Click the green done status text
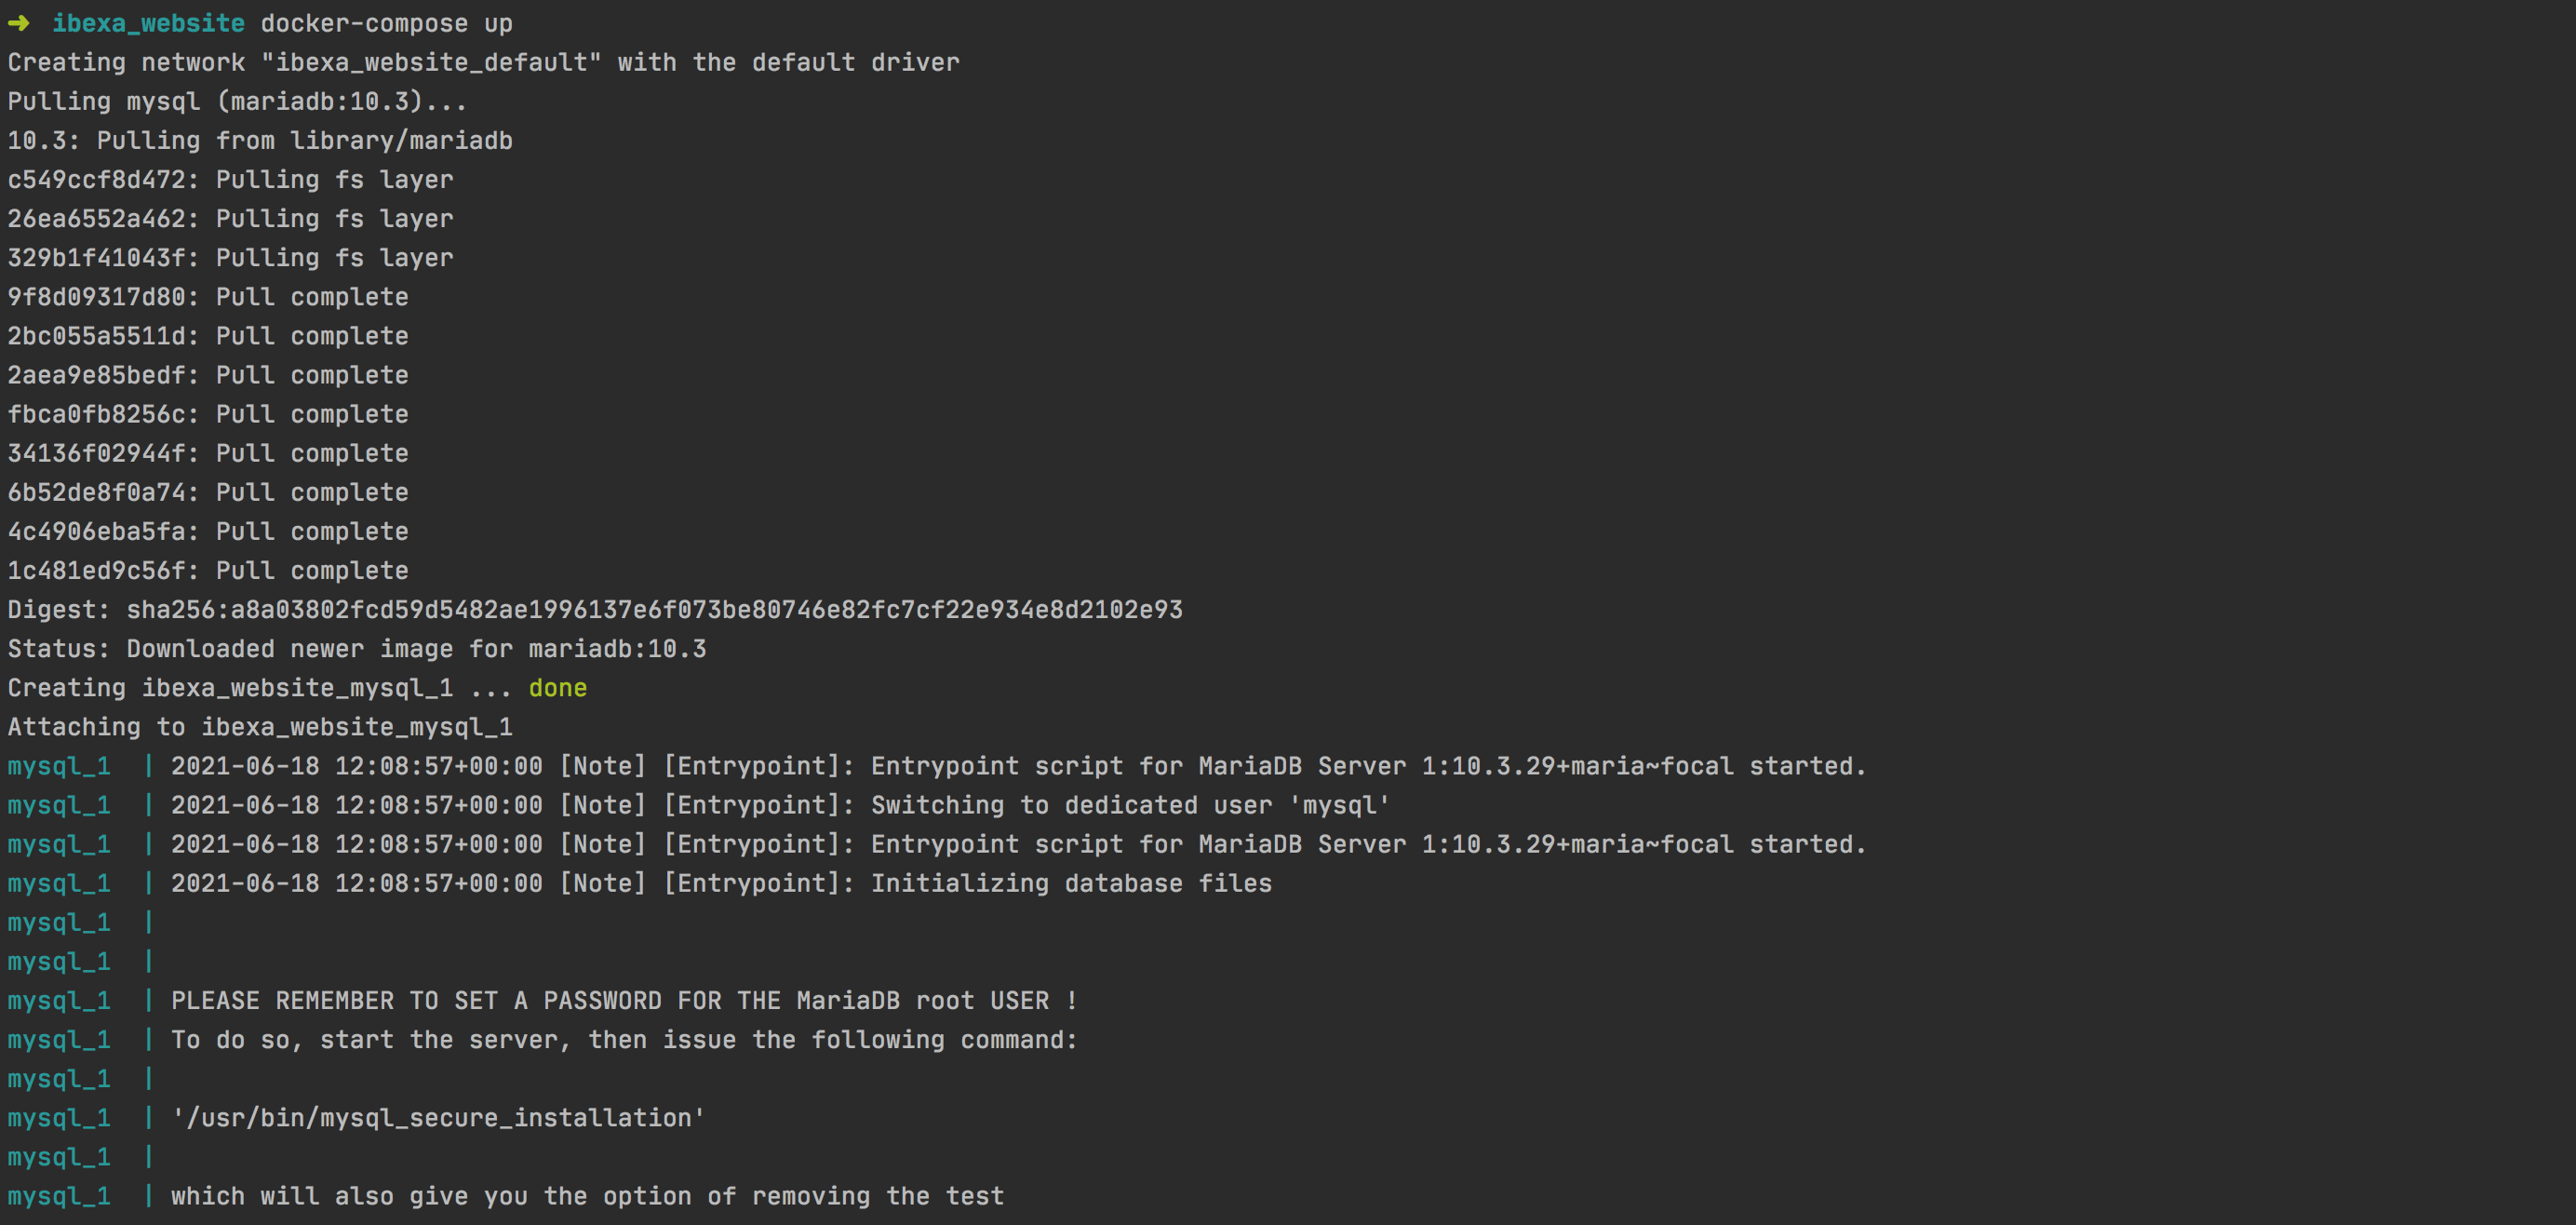This screenshot has height=1225, width=2576. coord(557,687)
